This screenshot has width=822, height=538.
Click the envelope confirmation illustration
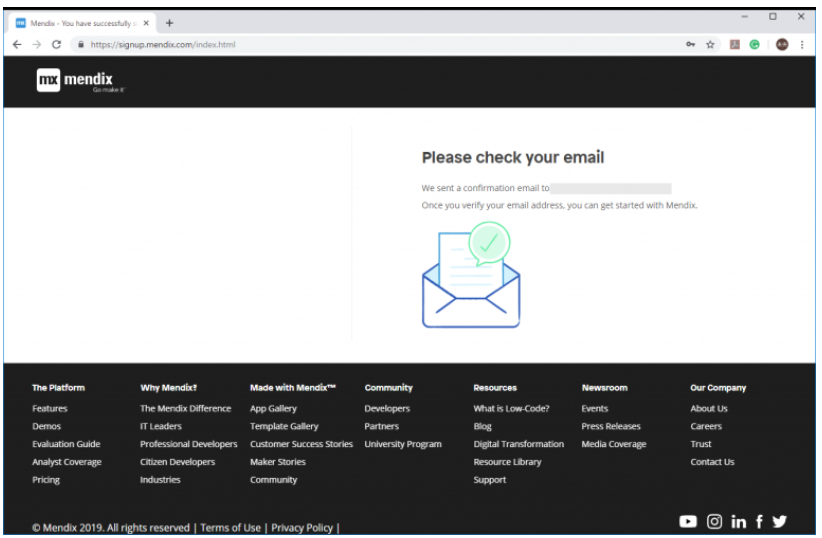[x=471, y=275]
